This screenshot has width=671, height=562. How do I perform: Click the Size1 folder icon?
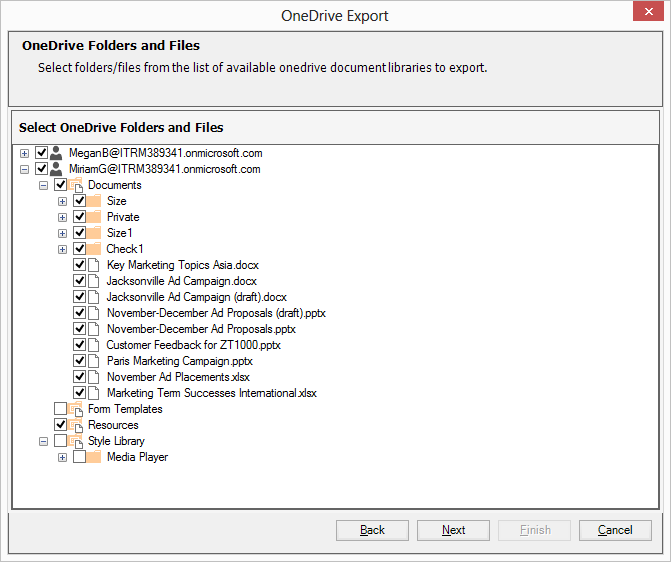(94, 233)
